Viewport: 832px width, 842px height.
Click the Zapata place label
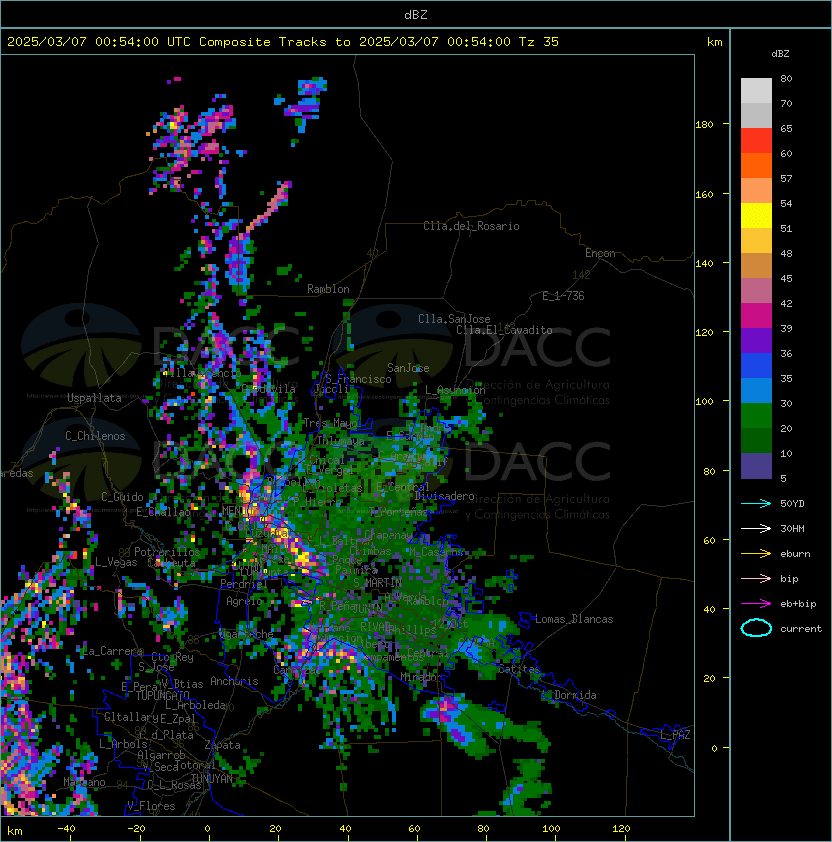(x=222, y=745)
